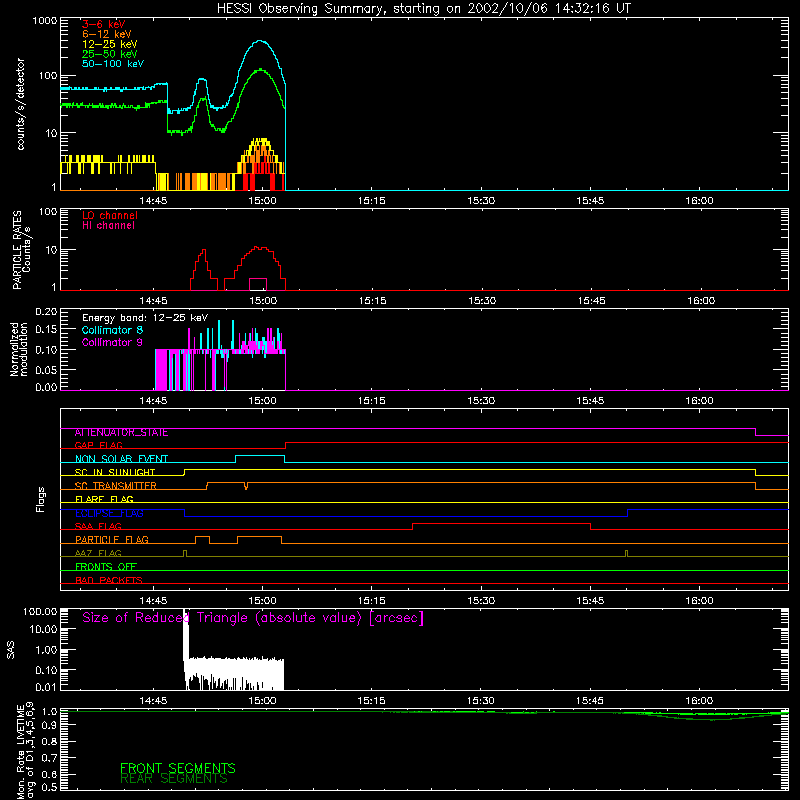The height and width of the screenshot is (800, 800).
Task: Click the yellow '12-25 keV' count-rate legend label
Action: pyautogui.click(x=110, y=44)
